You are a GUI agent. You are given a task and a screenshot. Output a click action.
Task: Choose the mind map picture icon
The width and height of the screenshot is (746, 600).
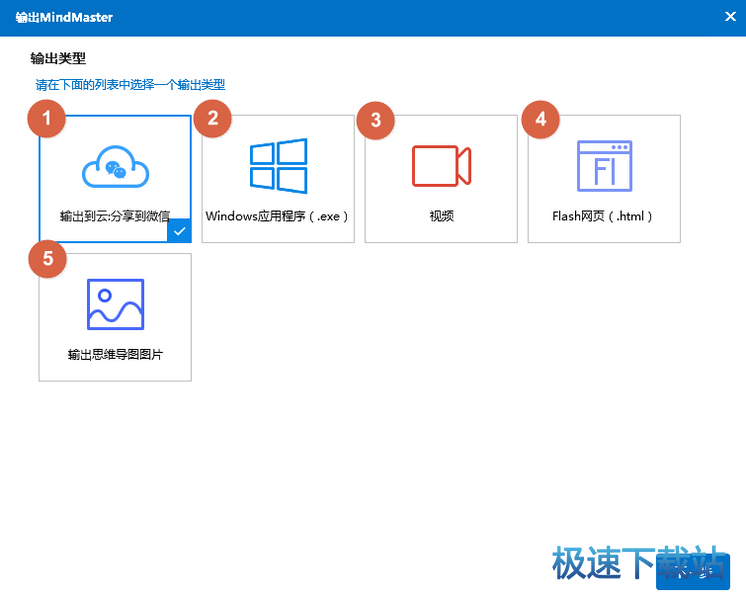coord(116,305)
